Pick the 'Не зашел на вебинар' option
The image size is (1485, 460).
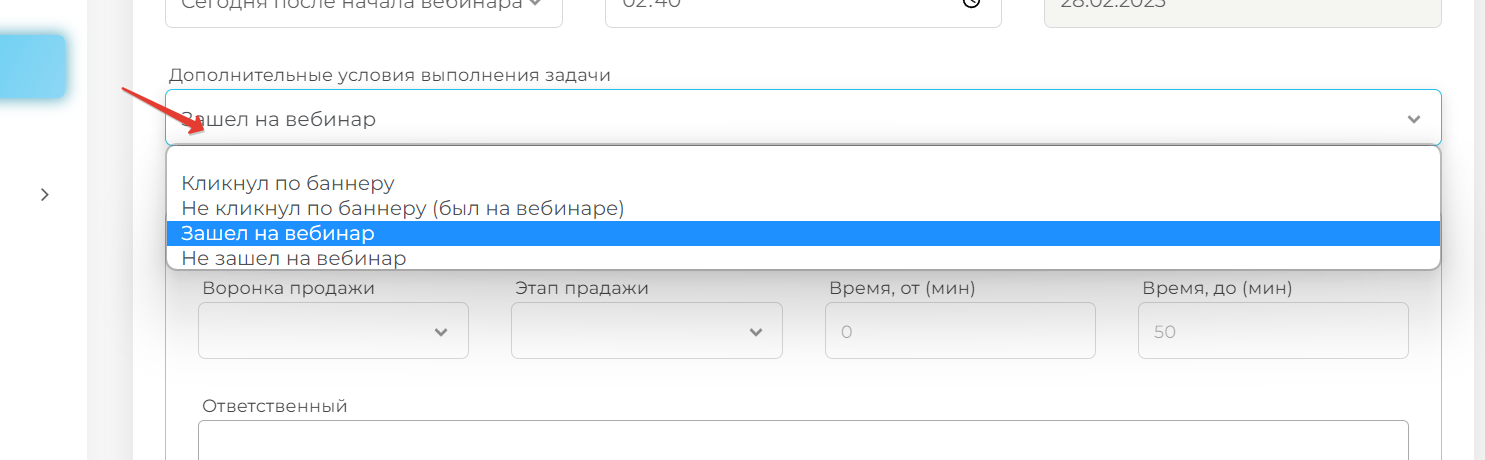click(x=294, y=258)
